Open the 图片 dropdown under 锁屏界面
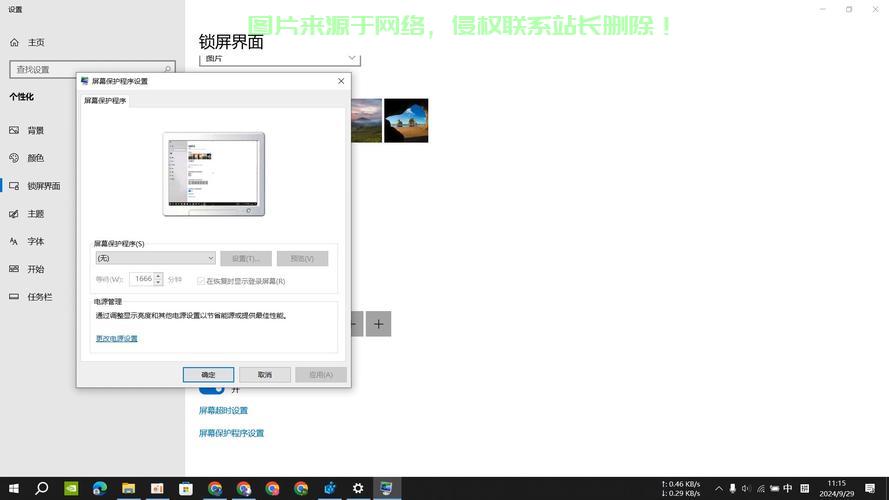889x500 pixels. [x=280, y=58]
